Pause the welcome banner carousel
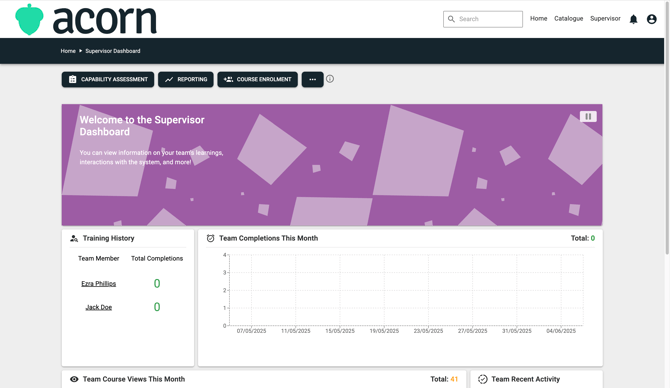670x388 pixels. (588, 116)
